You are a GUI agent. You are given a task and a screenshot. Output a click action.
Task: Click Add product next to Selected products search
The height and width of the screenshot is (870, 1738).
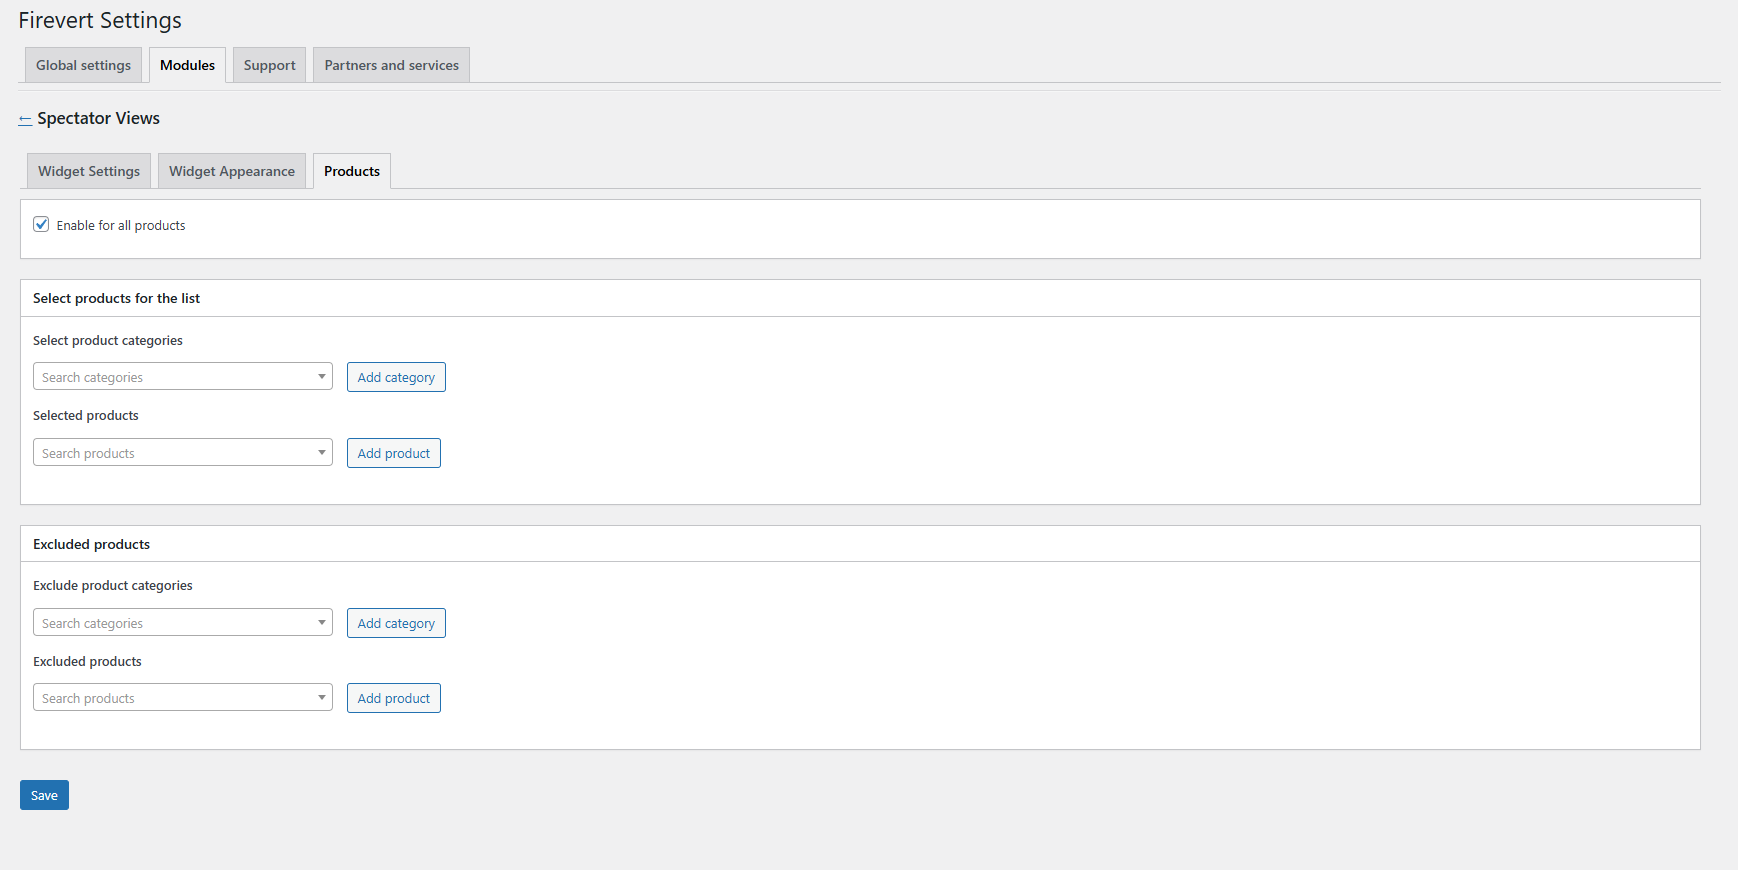[x=394, y=453]
